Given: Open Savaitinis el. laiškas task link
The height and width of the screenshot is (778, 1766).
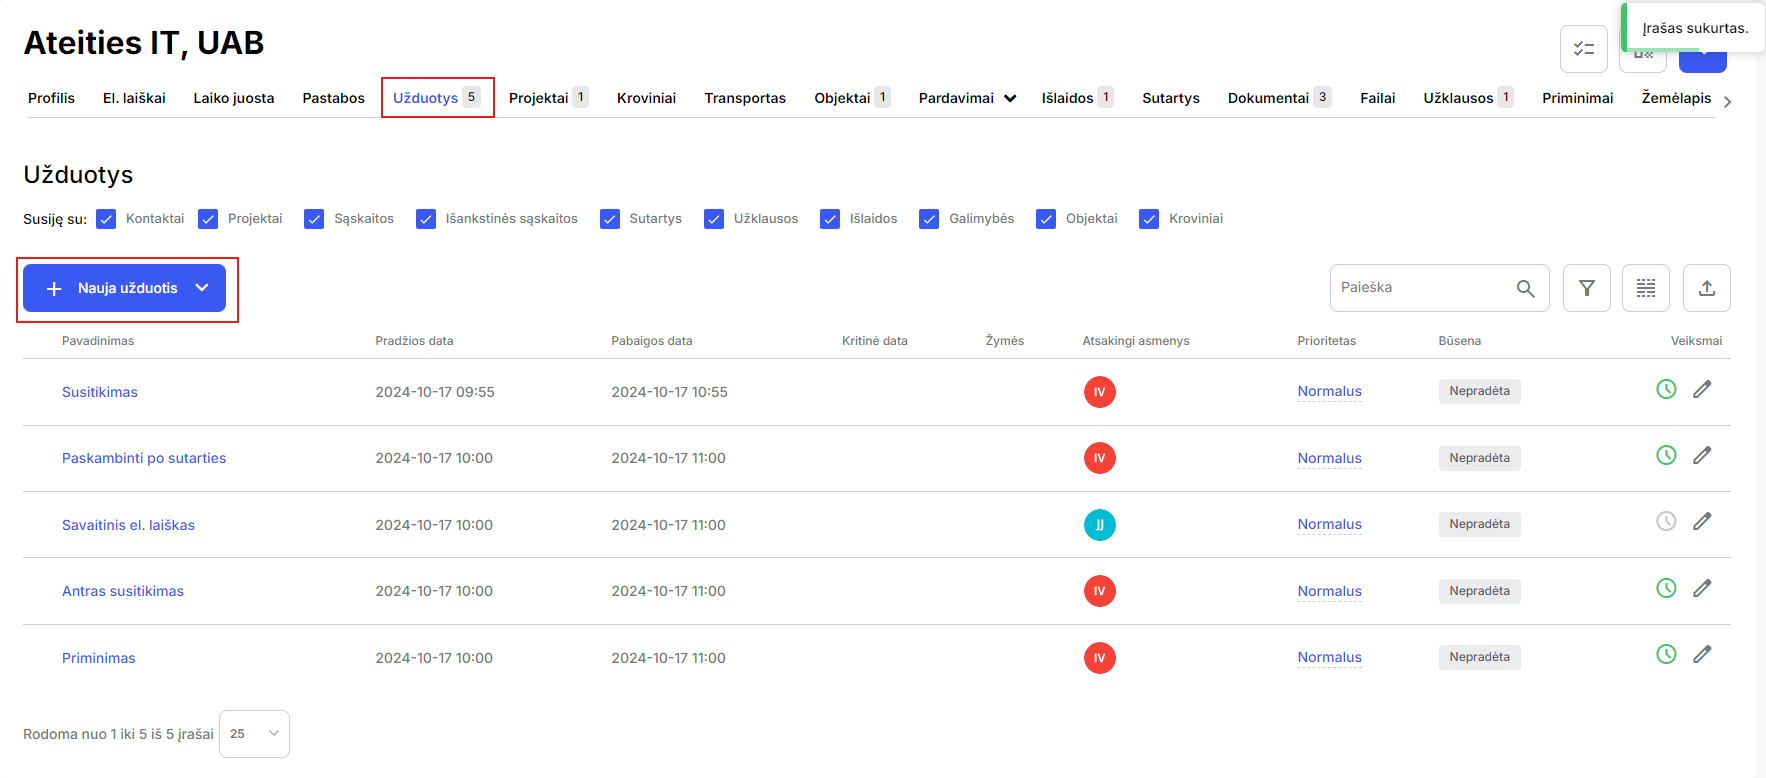Looking at the screenshot, I should click(x=128, y=525).
